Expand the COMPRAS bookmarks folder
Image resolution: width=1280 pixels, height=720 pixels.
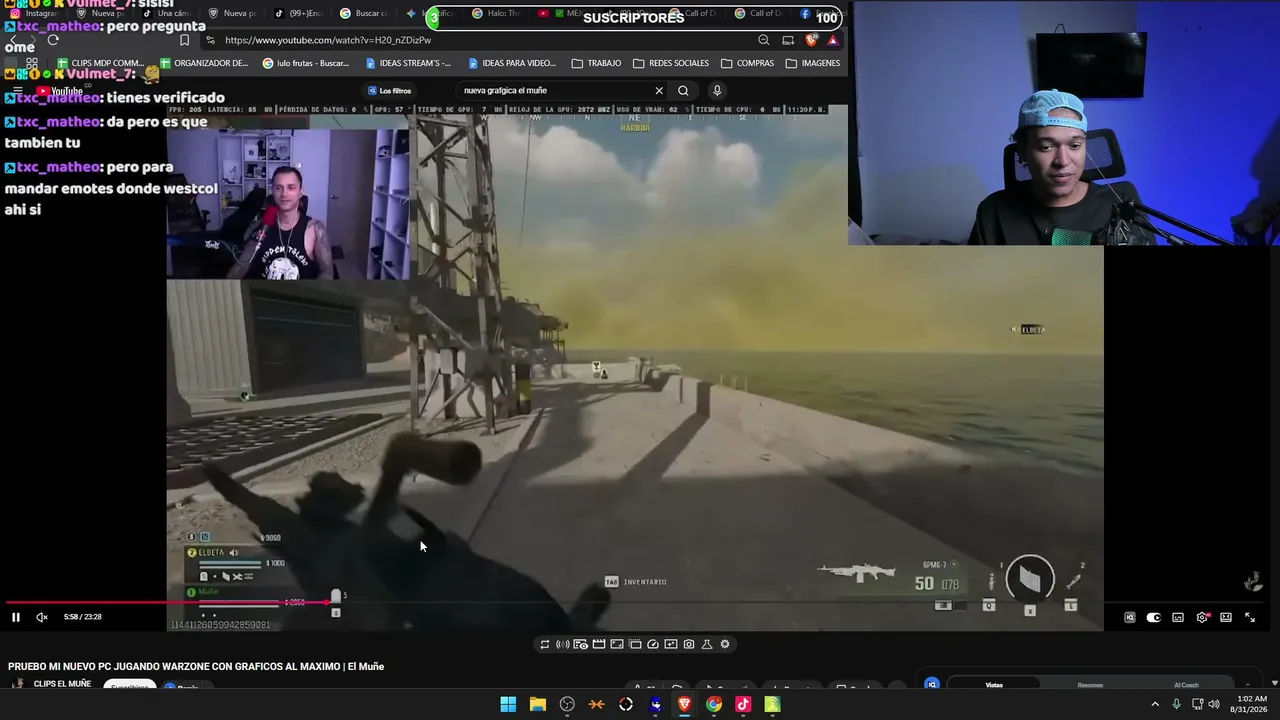pyautogui.click(x=747, y=63)
